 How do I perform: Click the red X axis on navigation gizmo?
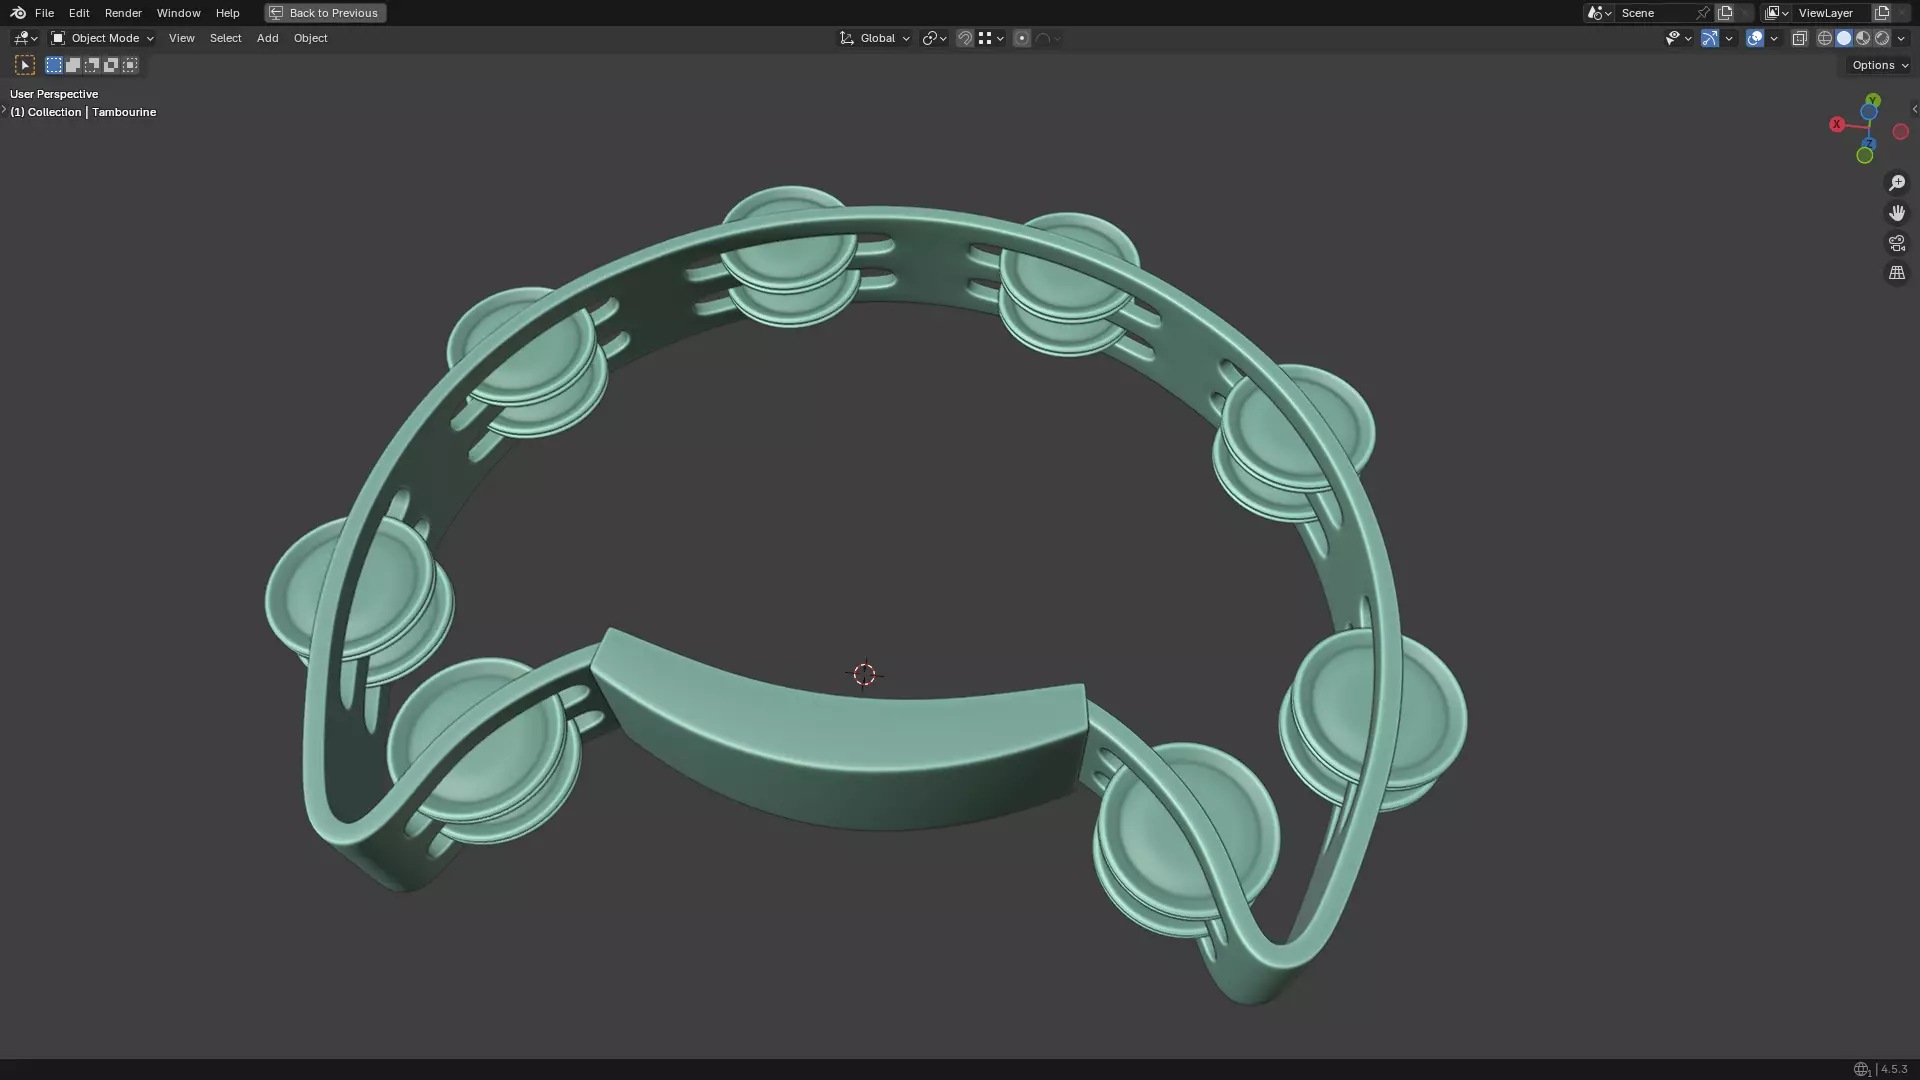point(1837,124)
